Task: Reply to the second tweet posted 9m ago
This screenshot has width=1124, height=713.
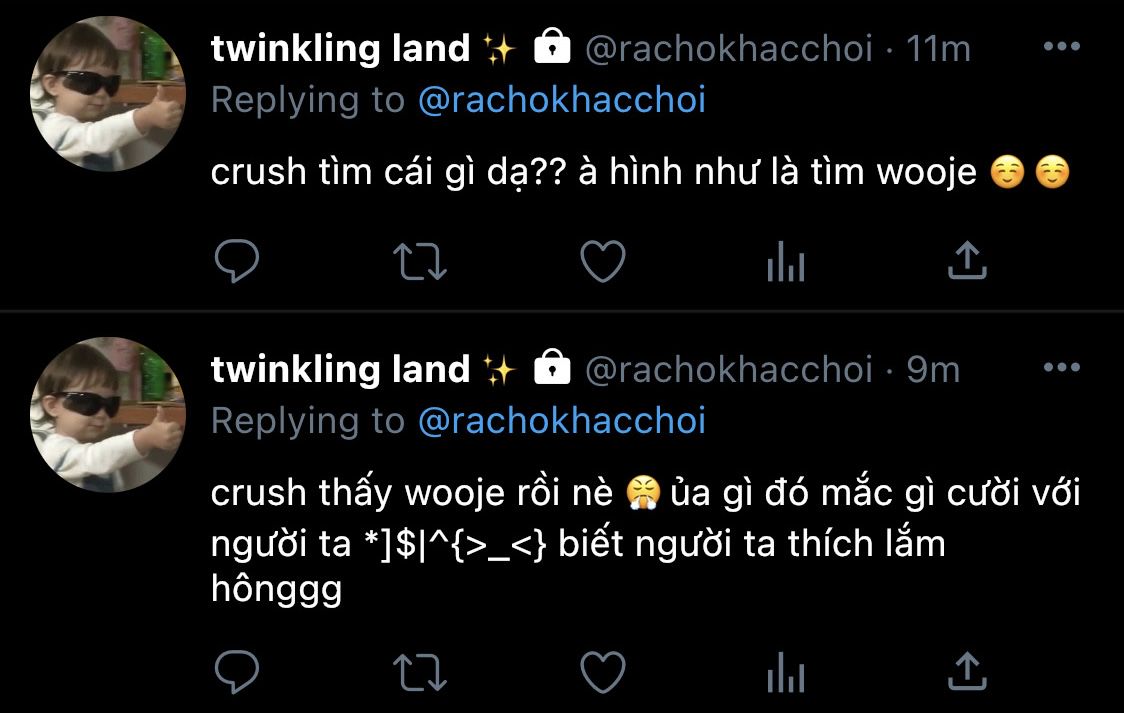Action: point(237,671)
